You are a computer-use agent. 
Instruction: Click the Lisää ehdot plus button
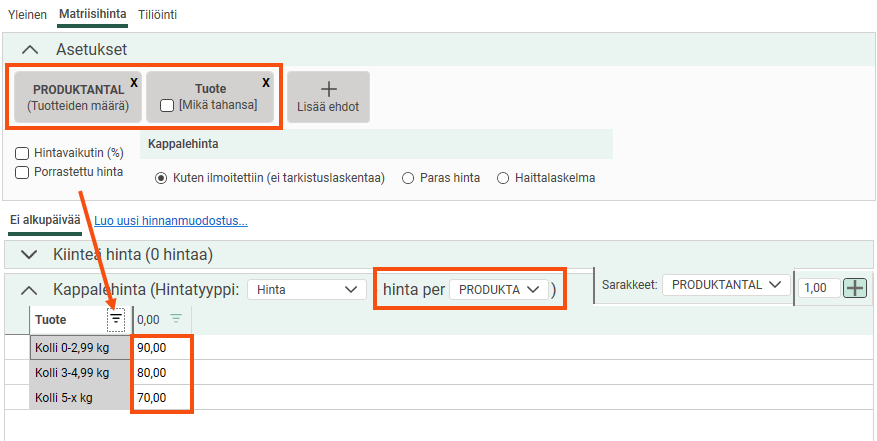[x=328, y=96]
